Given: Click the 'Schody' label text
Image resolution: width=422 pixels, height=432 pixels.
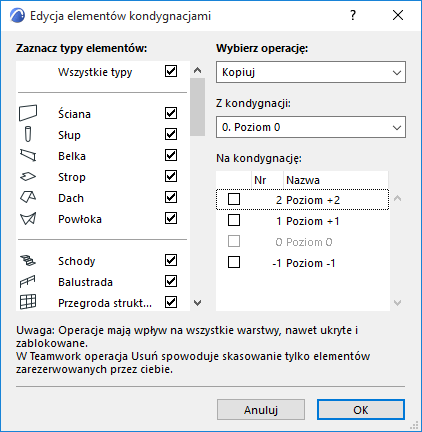Looking at the screenshot, I should (x=77, y=261).
